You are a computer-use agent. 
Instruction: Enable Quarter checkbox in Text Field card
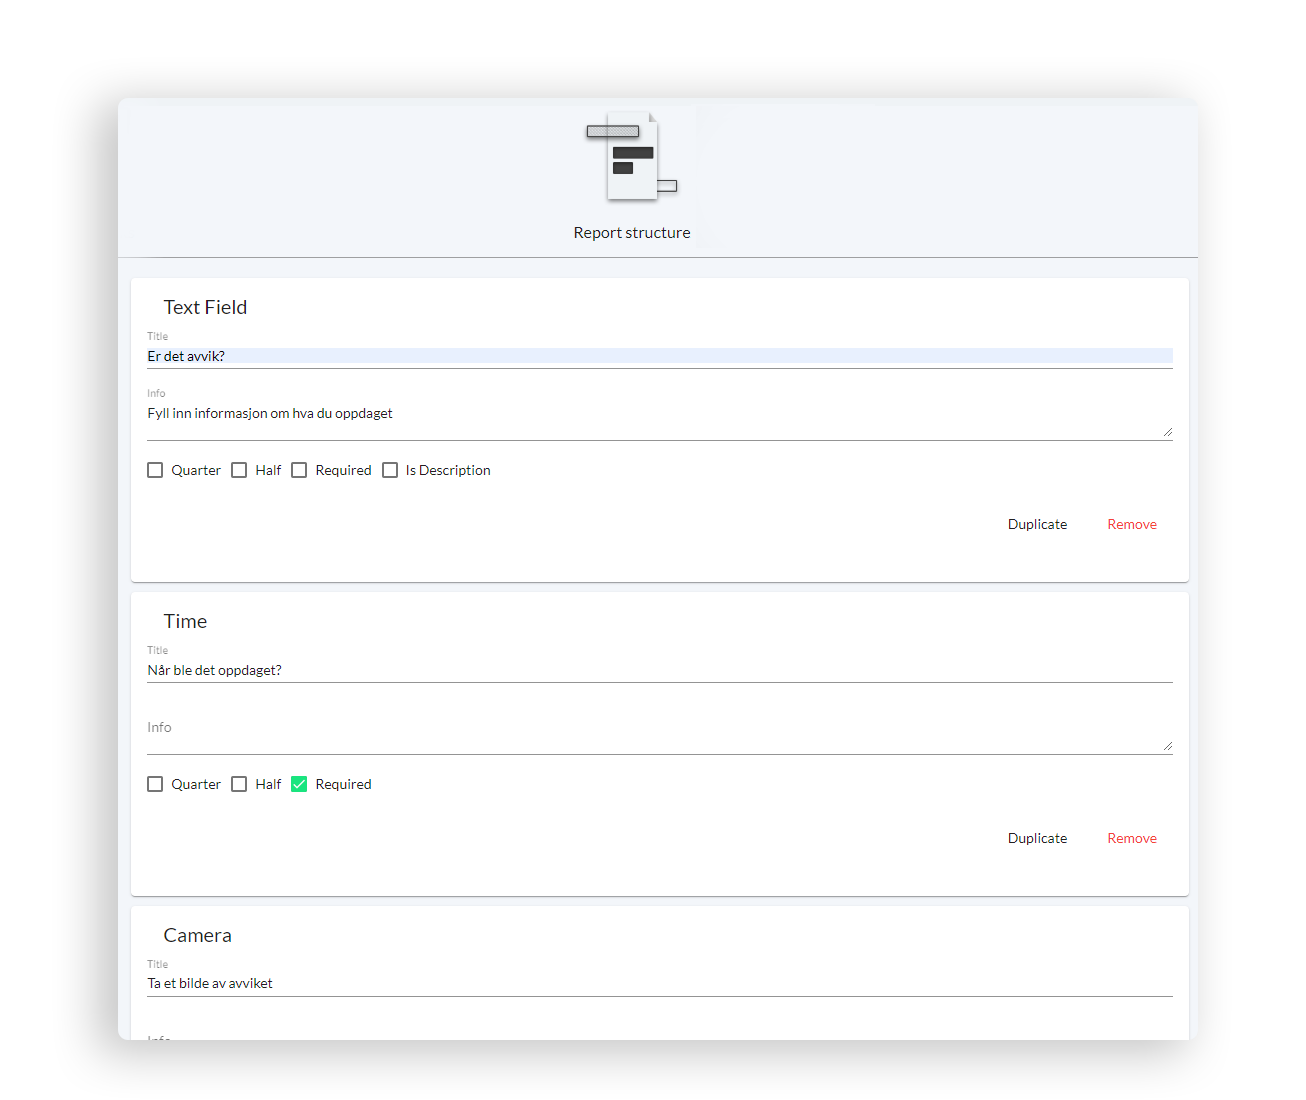155,470
